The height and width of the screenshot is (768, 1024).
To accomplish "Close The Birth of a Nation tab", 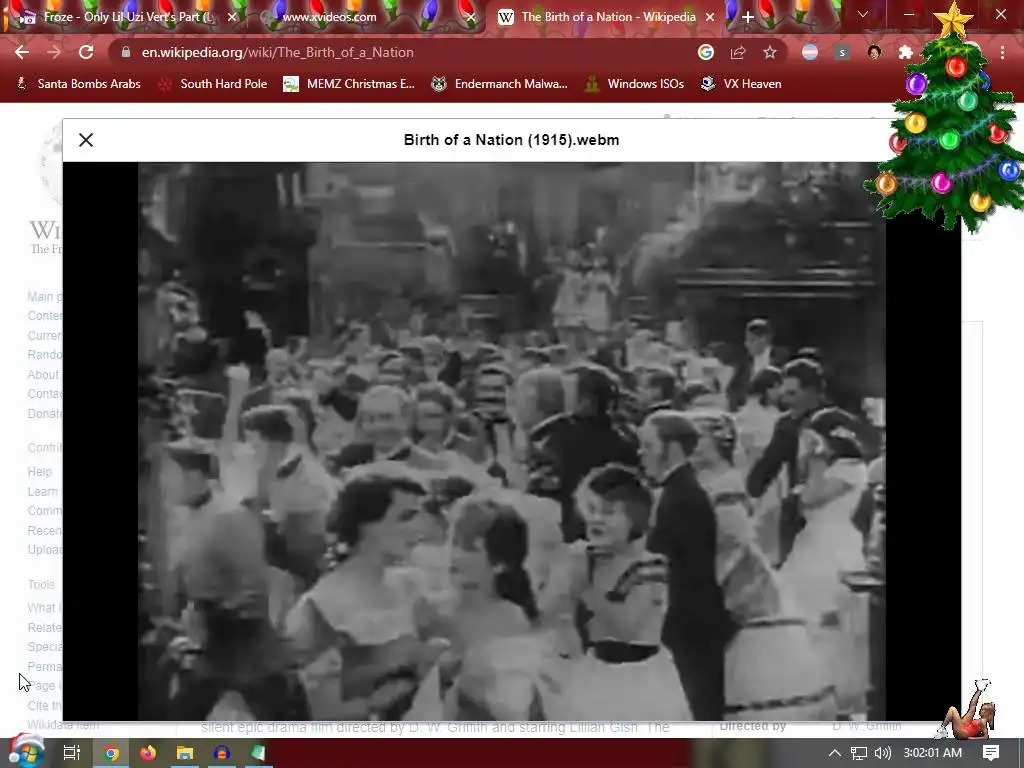I will pyautogui.click(x=710, y=17).
